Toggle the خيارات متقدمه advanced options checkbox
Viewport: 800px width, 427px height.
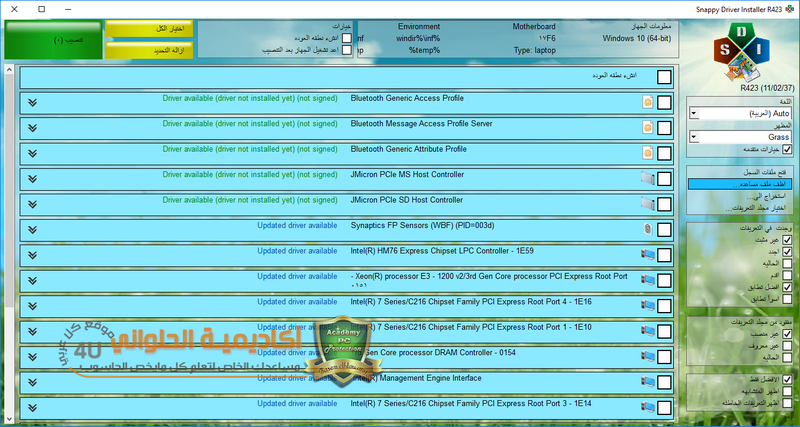click(786, 149)
